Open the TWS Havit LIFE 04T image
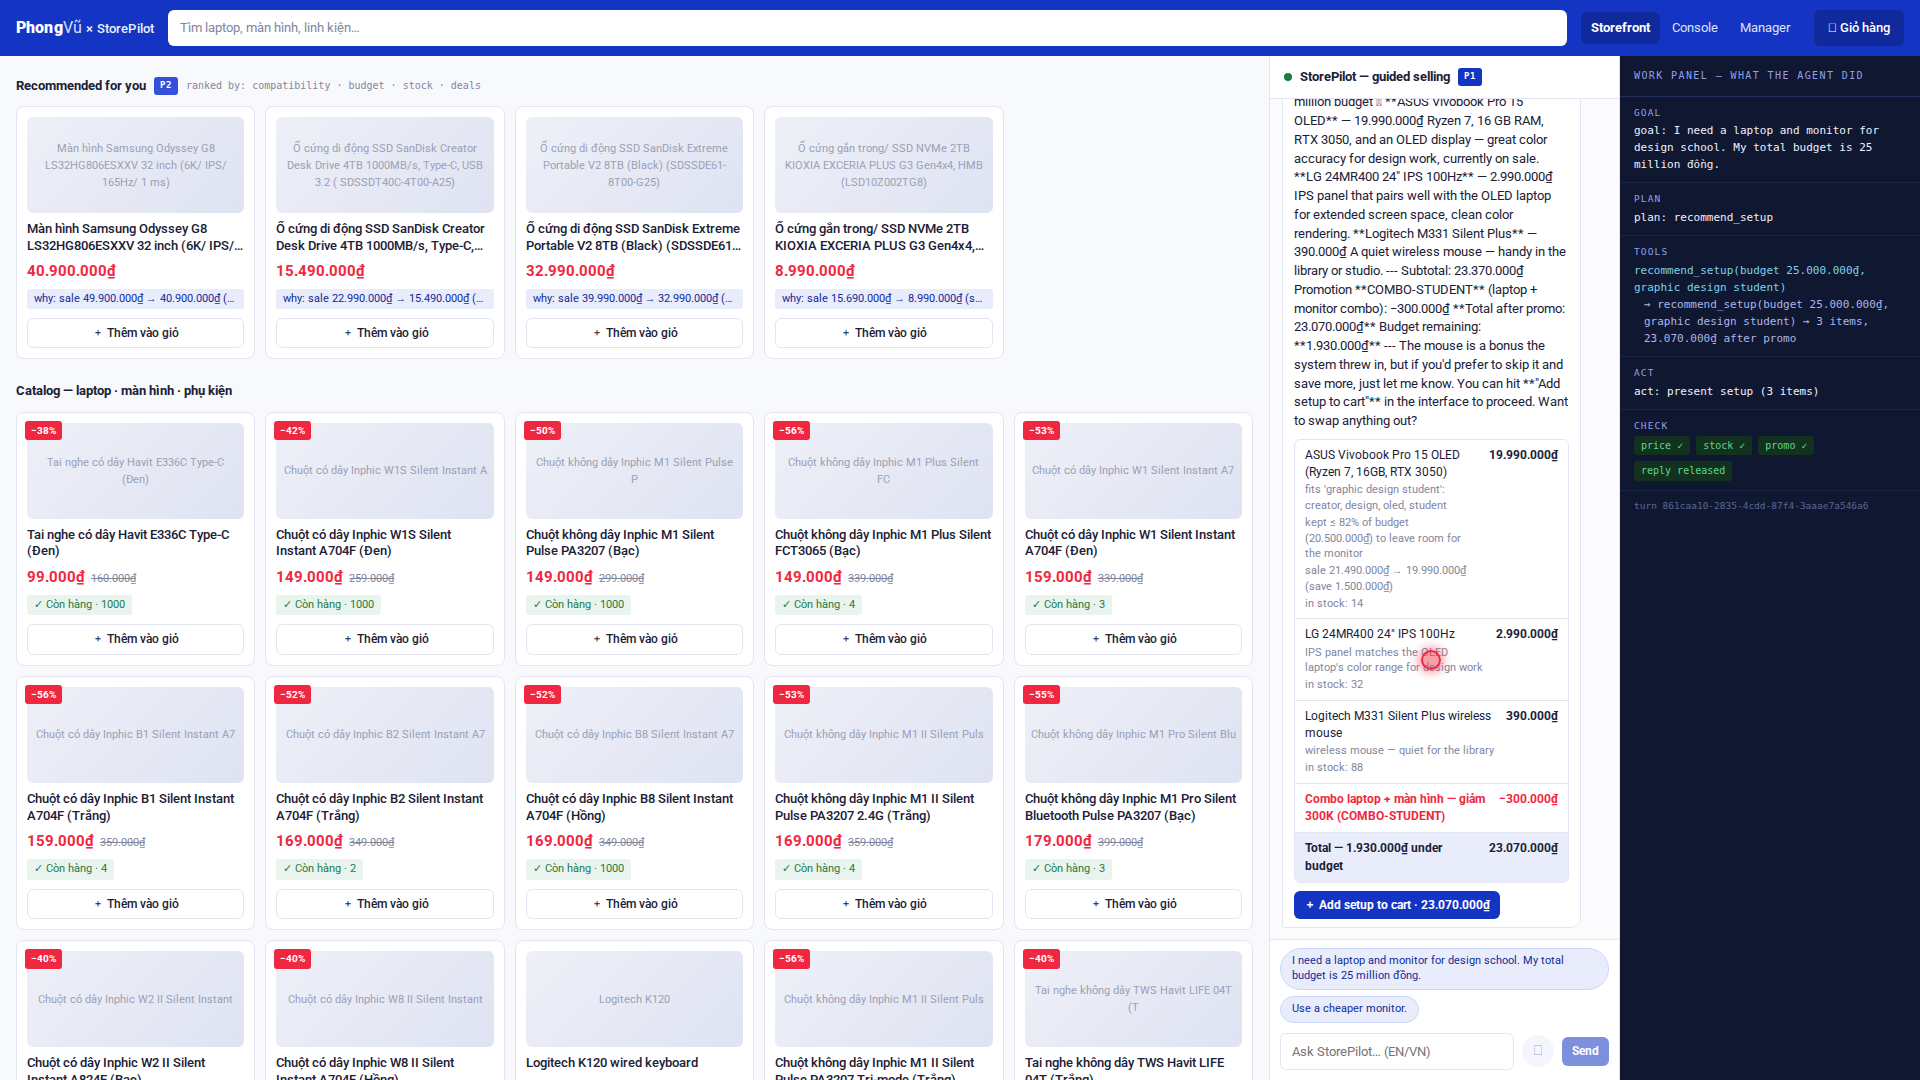 click(x=1133, y=999)
